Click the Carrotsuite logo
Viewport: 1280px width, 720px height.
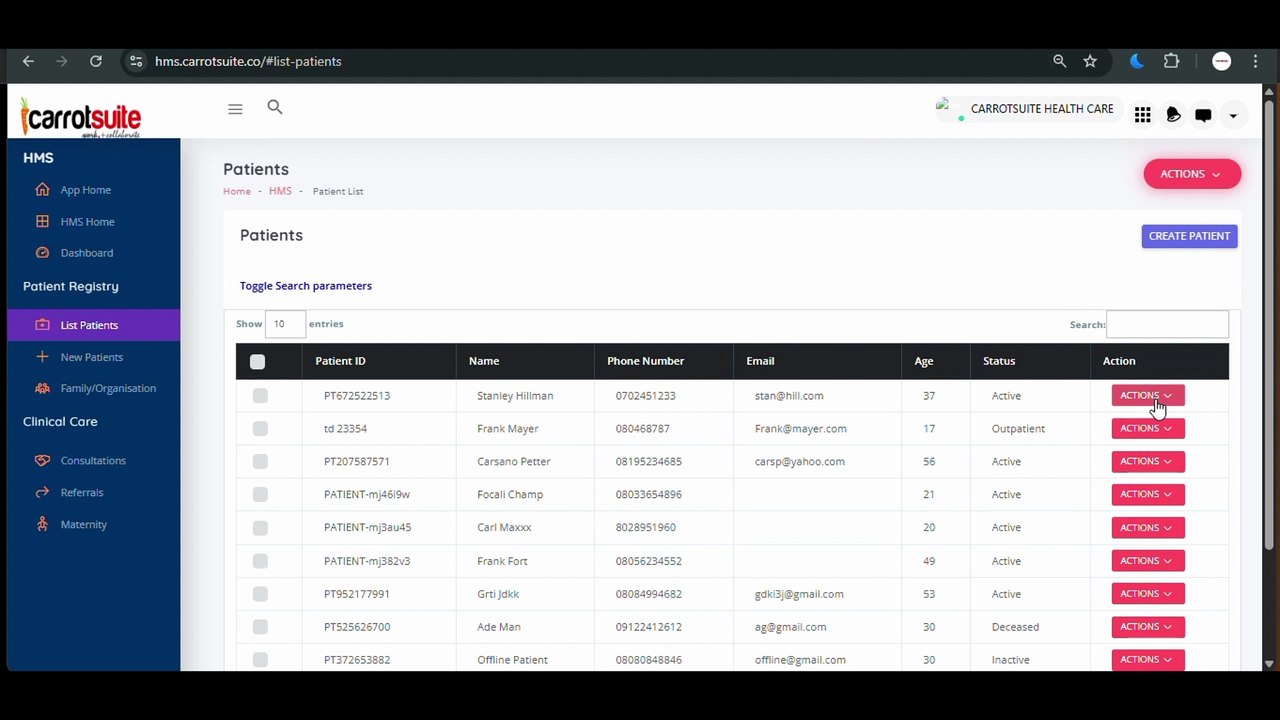click(81, 116)
